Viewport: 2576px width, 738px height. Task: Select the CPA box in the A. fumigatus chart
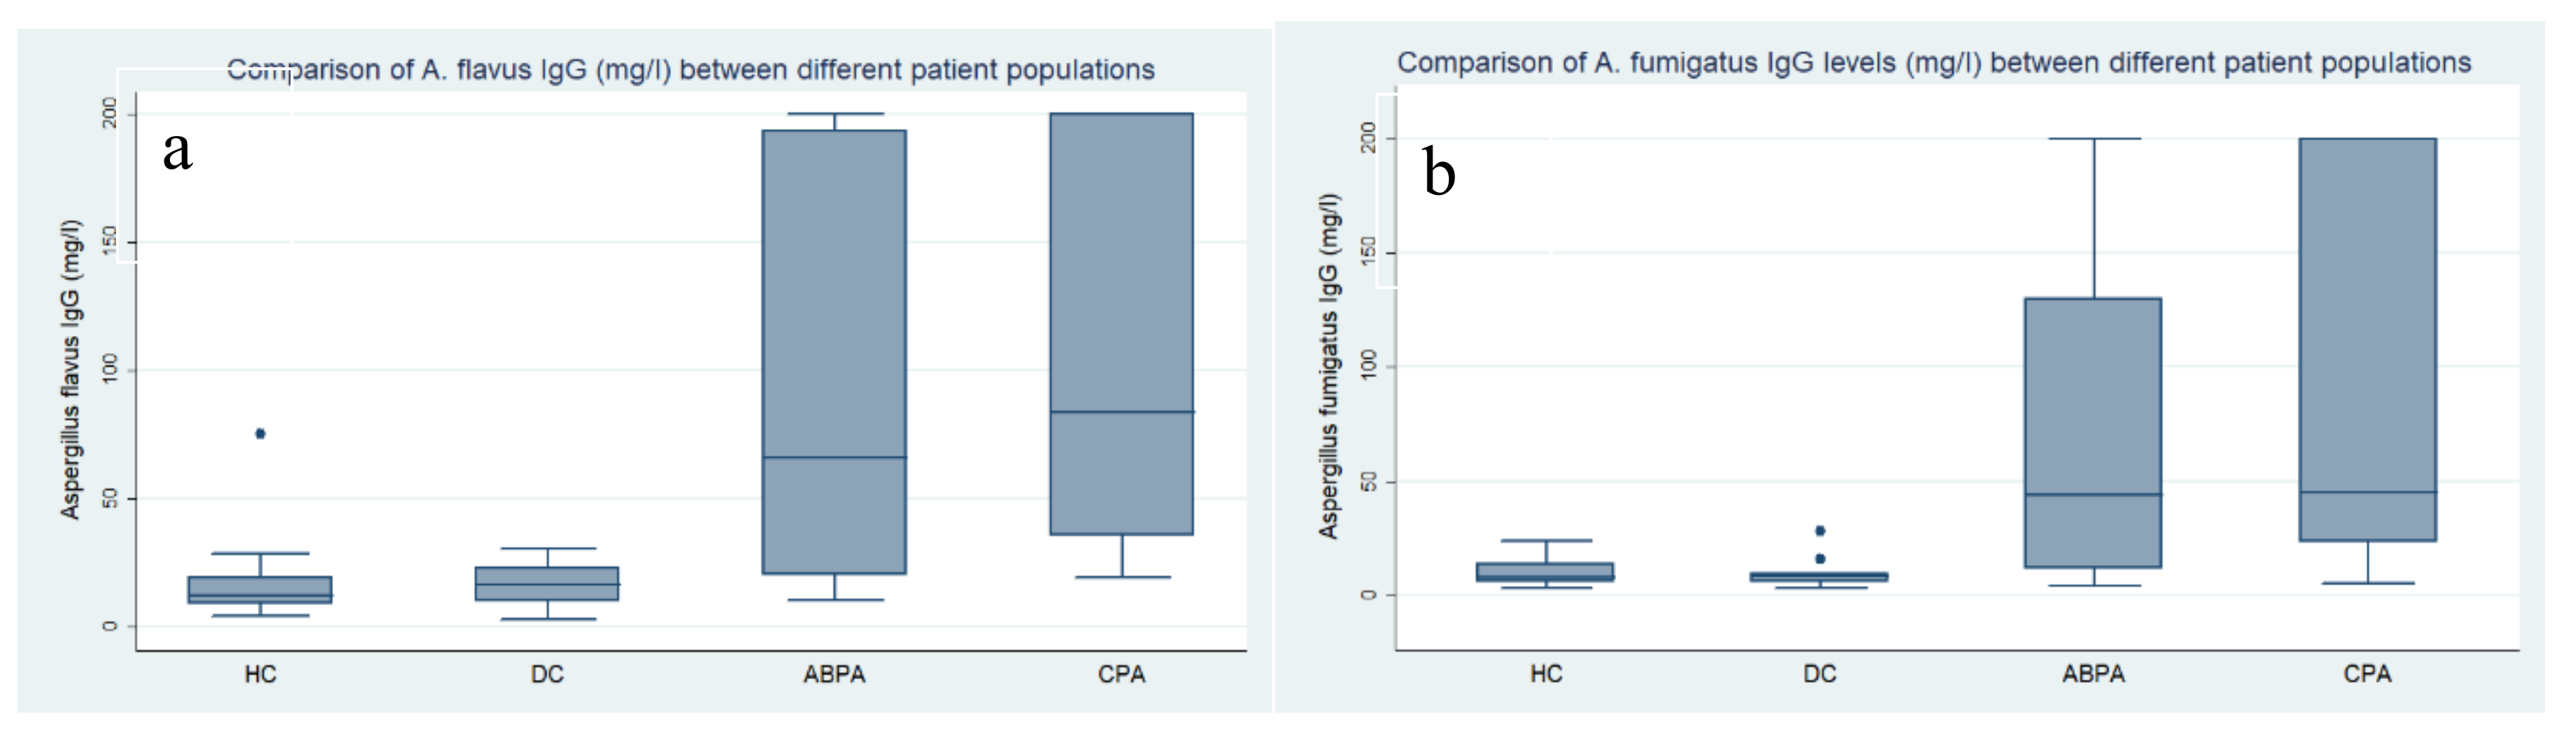(x=2367, y=339)
